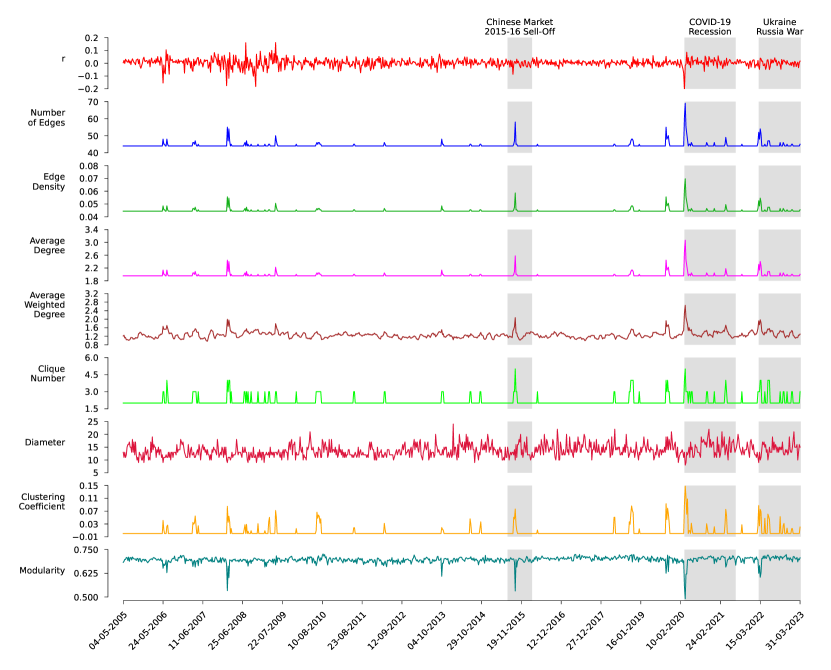
Task: Click the 6.0 tick on Clique Number axis
Action: [92, 358]
